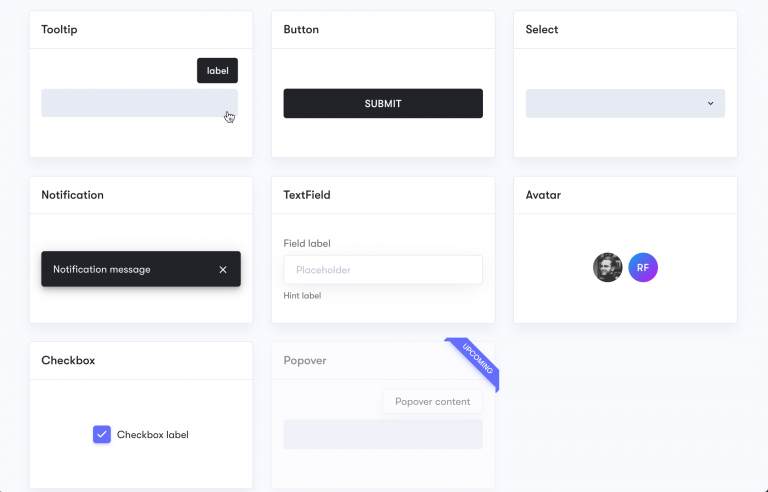Viewport: 768px width, 492px height.
Task: Click the Popover content box
Action: (x=432, y=401)
